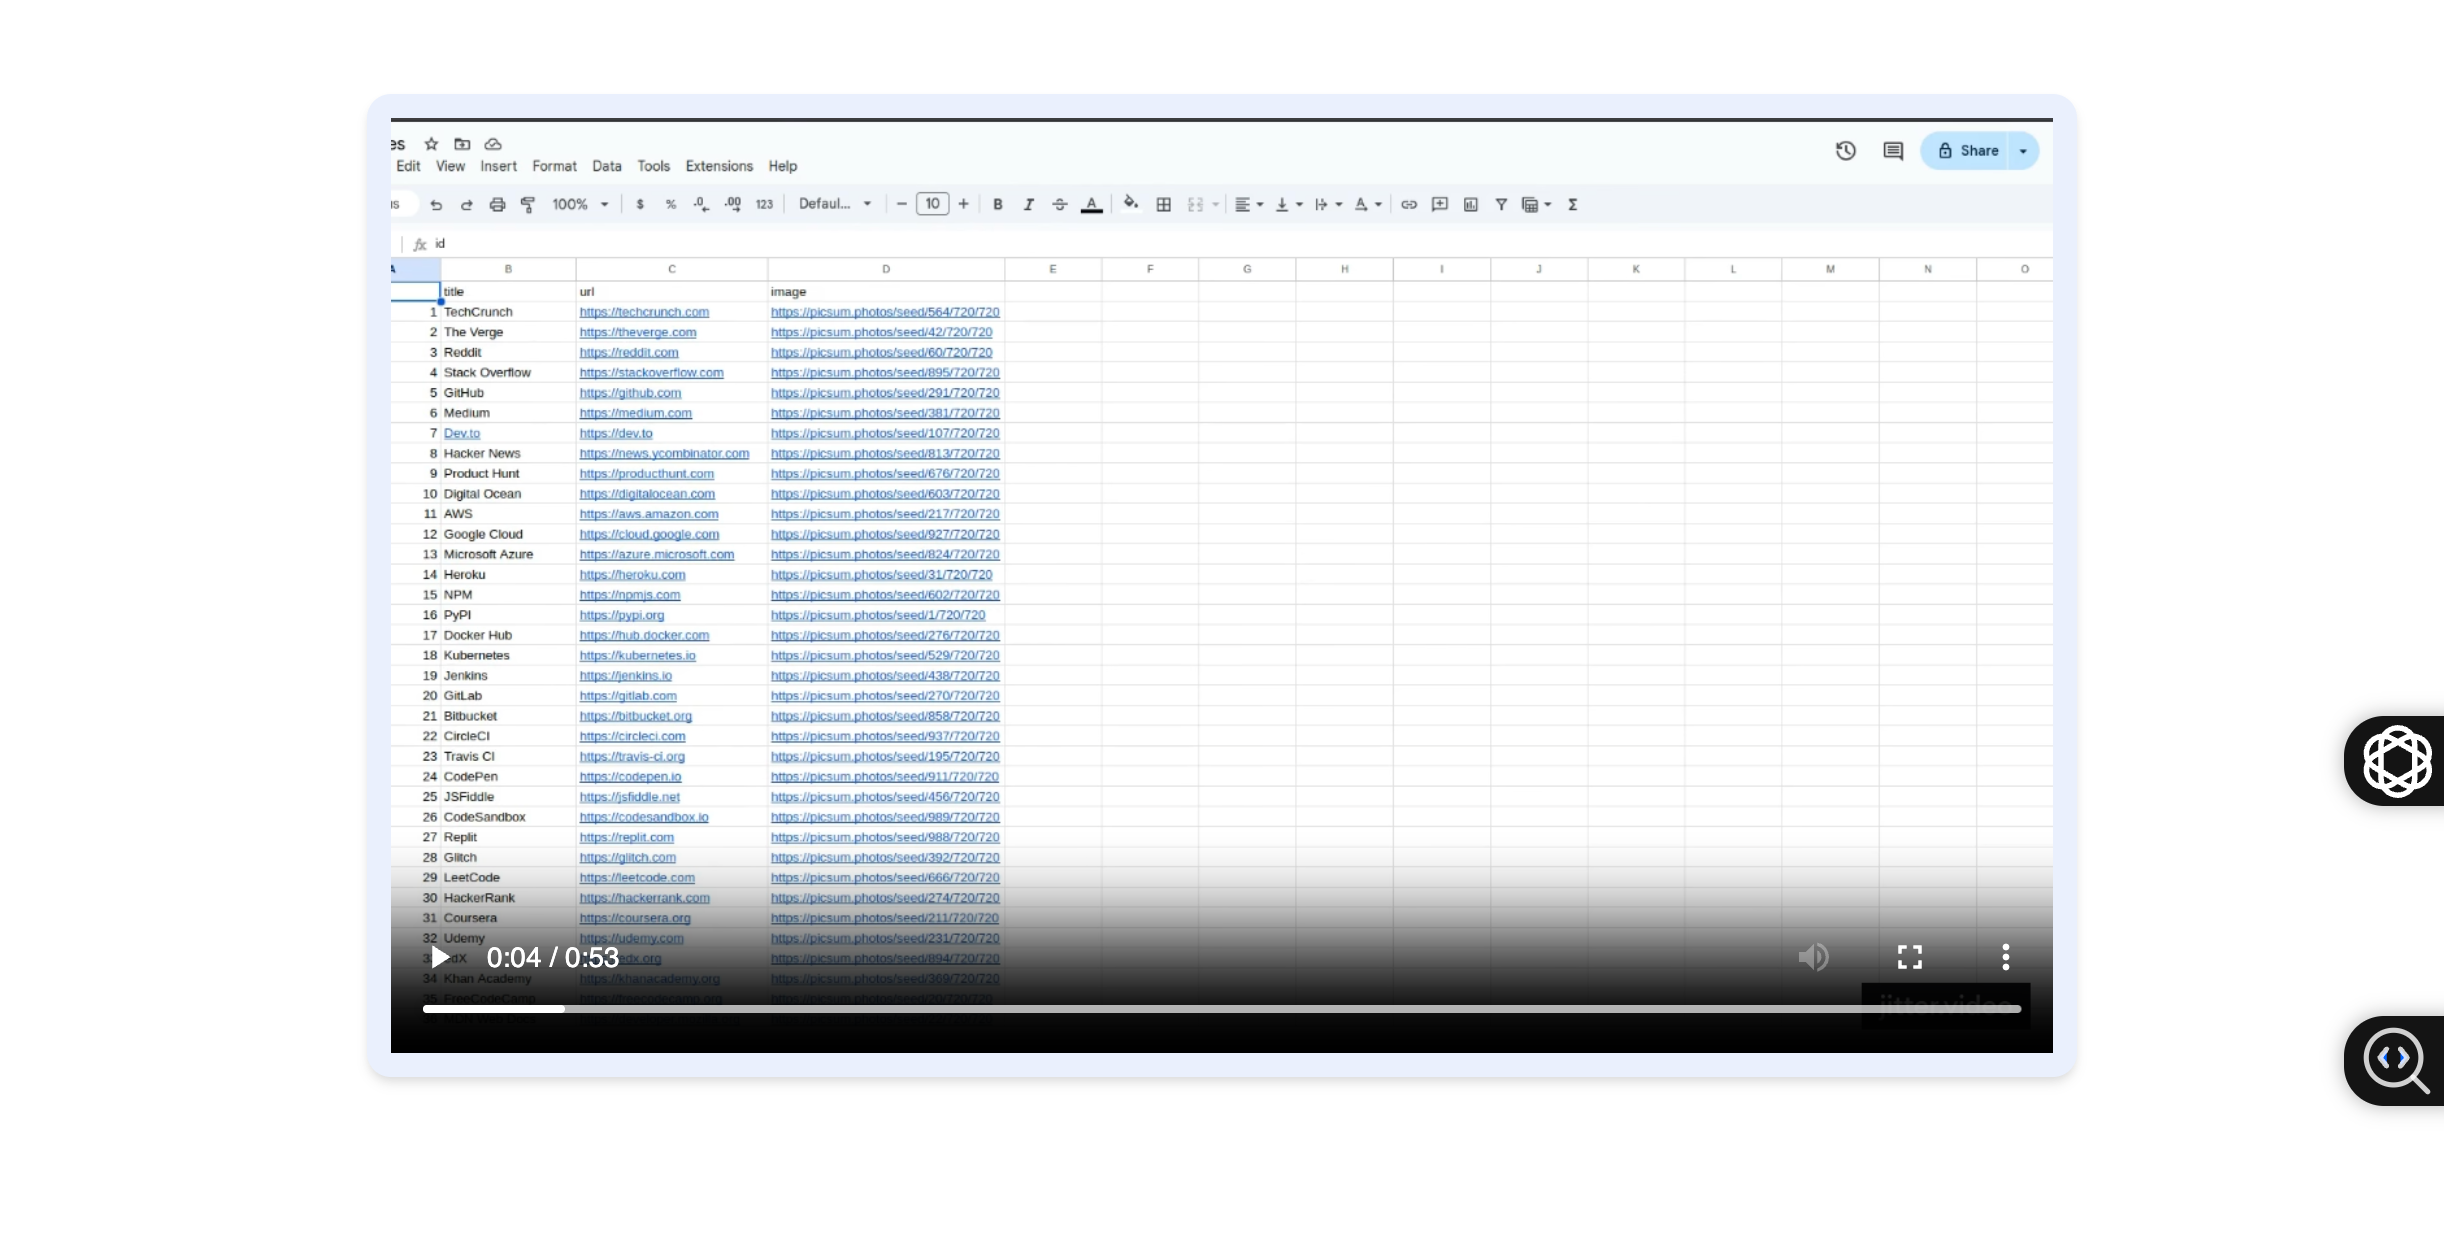Viewport: 2444px width, 1246px height.
Task: Click the Share button
Action: [1967, 151]
